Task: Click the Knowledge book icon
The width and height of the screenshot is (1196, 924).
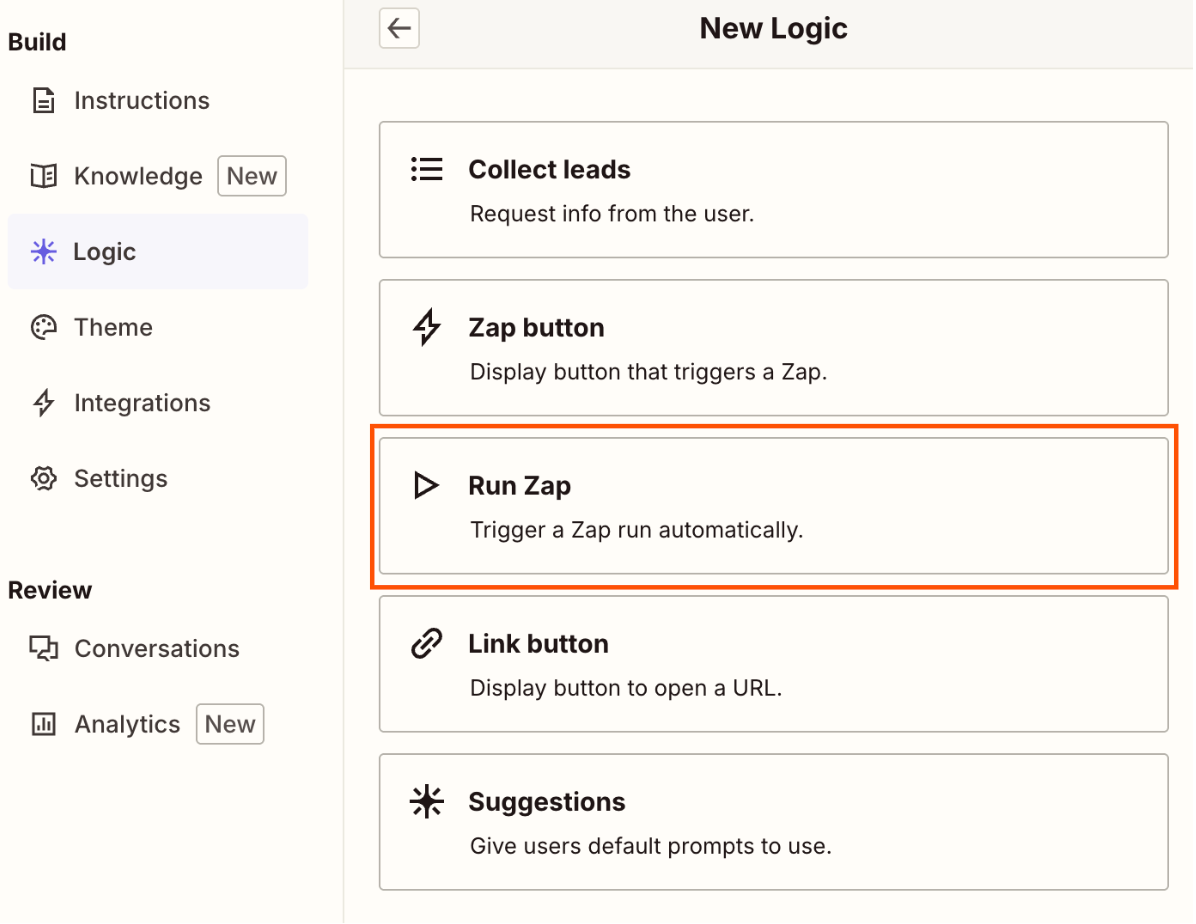Action: [43, 177]
